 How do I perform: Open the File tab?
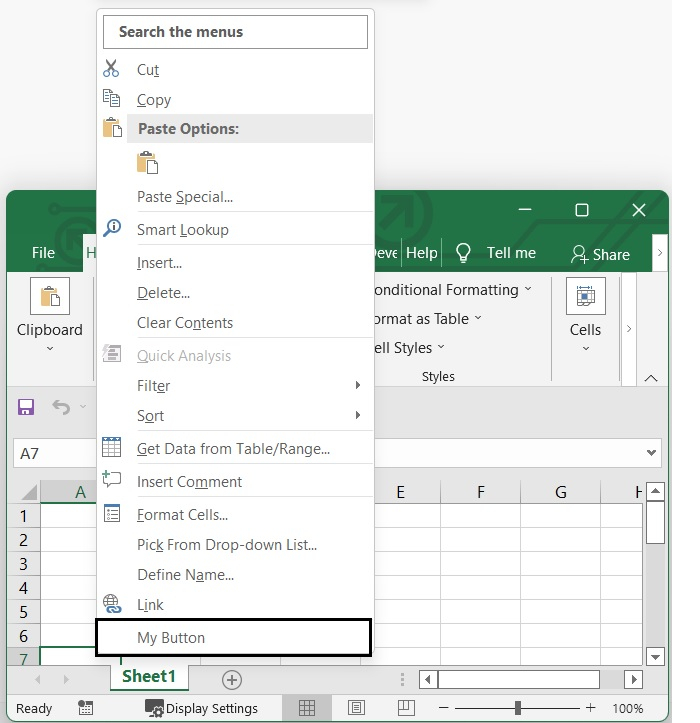tap(43, 253)
